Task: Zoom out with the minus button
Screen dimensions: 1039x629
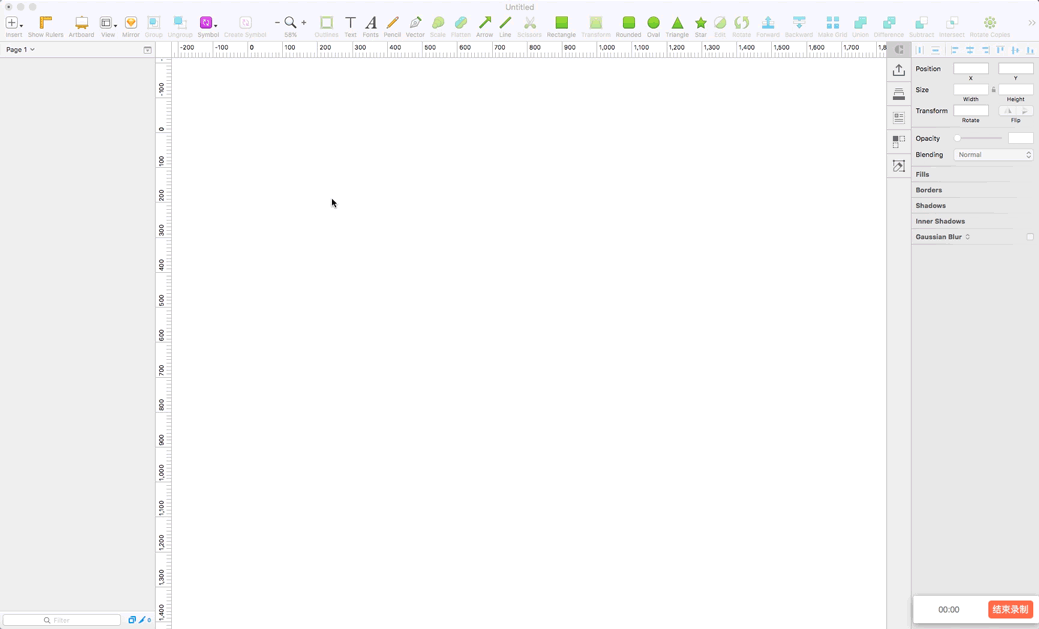Action: pyautogui.click(x=277, y=23)
